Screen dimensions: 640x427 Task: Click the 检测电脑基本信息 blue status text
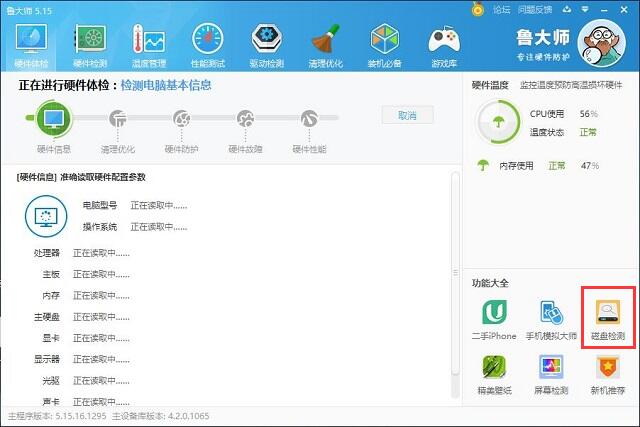(x=166, y=85)
